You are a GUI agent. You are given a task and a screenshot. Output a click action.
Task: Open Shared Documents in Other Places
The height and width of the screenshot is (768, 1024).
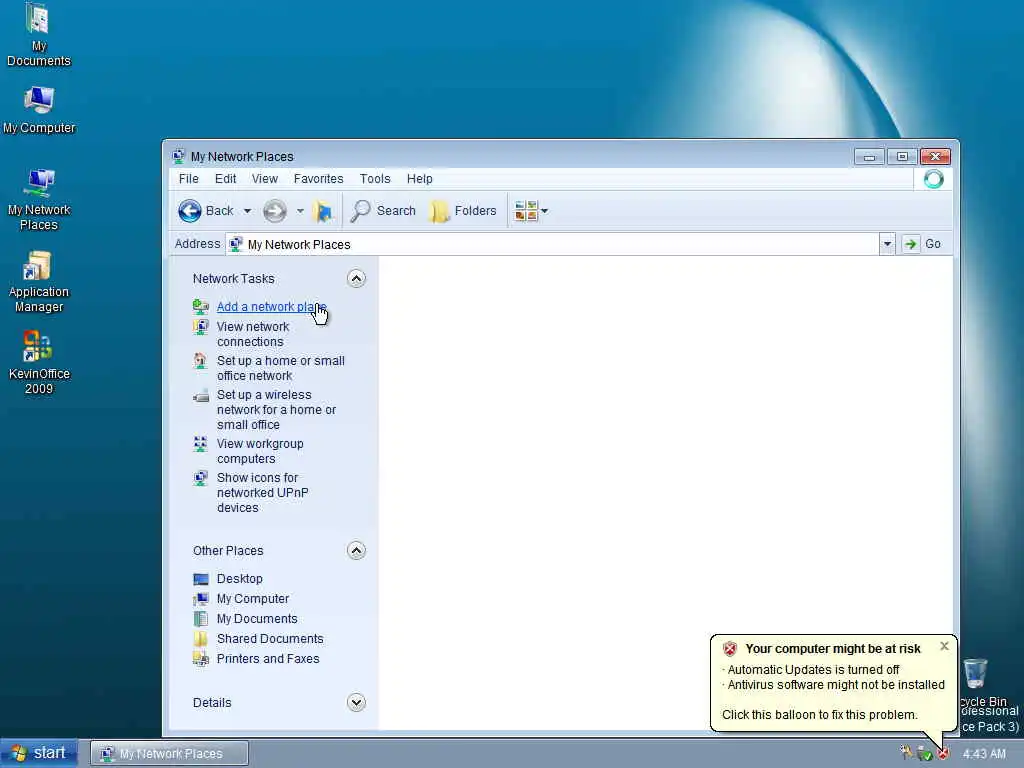tap(270, 639)
